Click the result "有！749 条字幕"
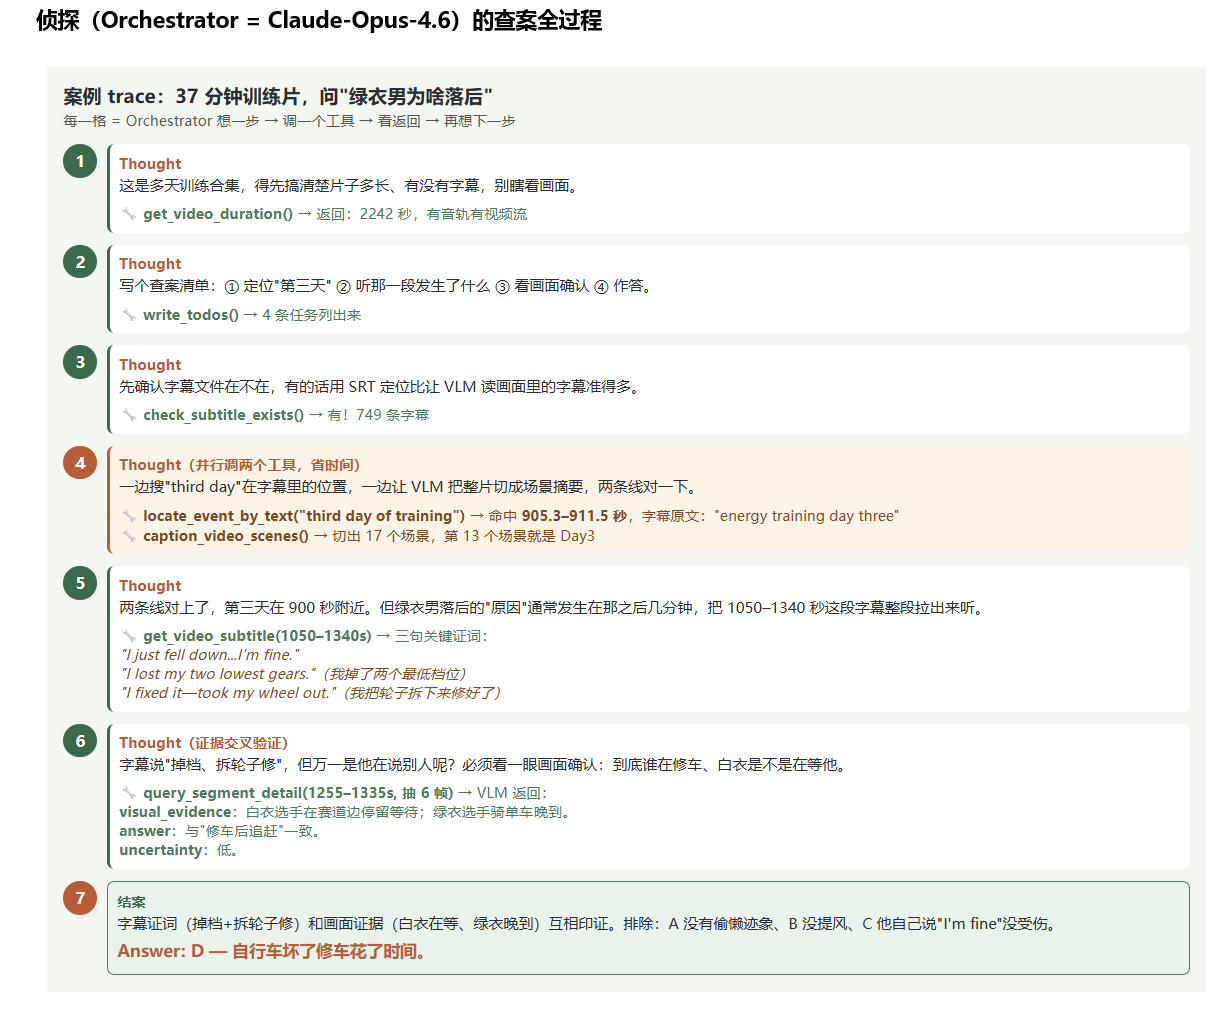1229x1010 pixels. (x=378, y=415)
